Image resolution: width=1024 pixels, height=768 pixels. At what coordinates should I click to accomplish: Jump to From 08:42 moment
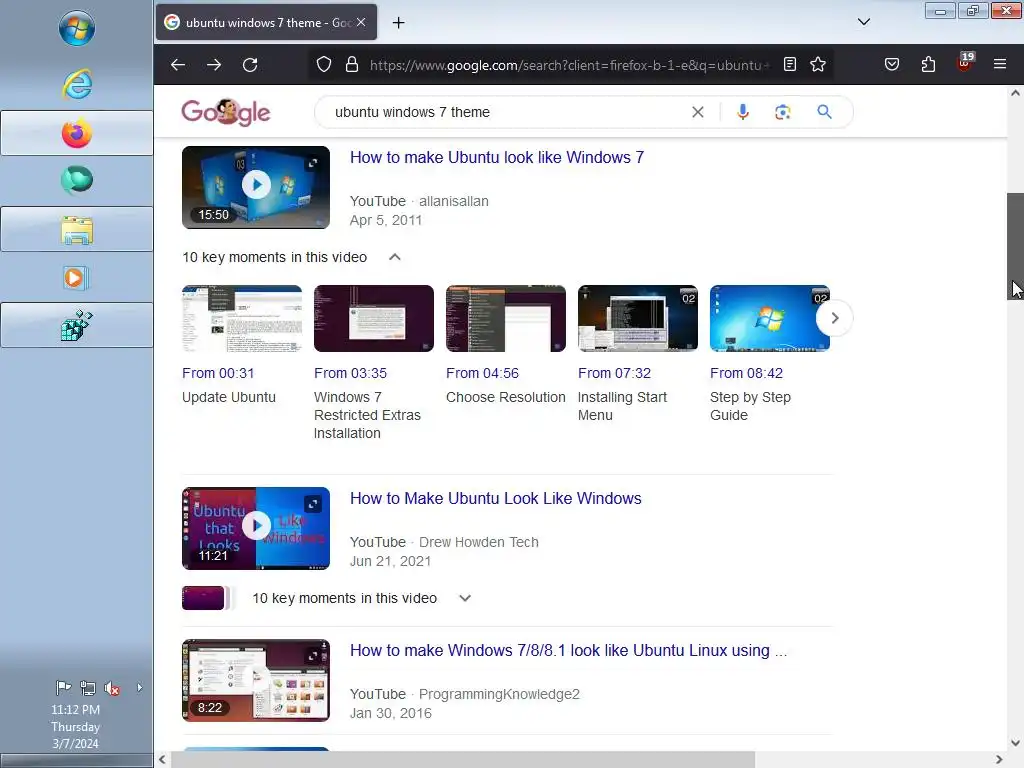click(746, 373)
